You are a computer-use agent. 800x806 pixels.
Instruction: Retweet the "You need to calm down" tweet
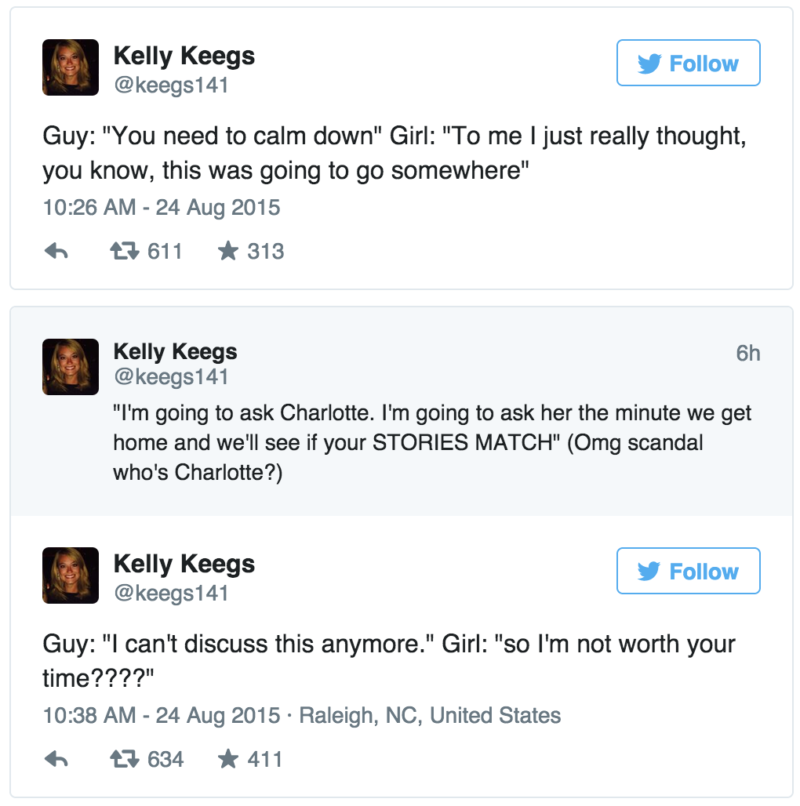pos(124,251)
